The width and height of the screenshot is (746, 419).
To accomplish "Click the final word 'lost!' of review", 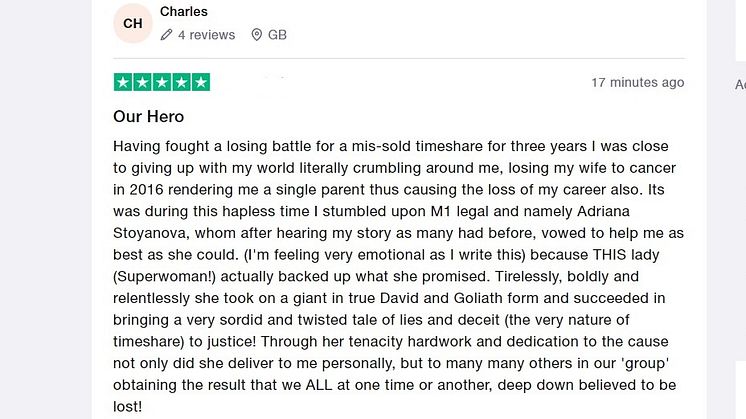I will coord(128,407).
